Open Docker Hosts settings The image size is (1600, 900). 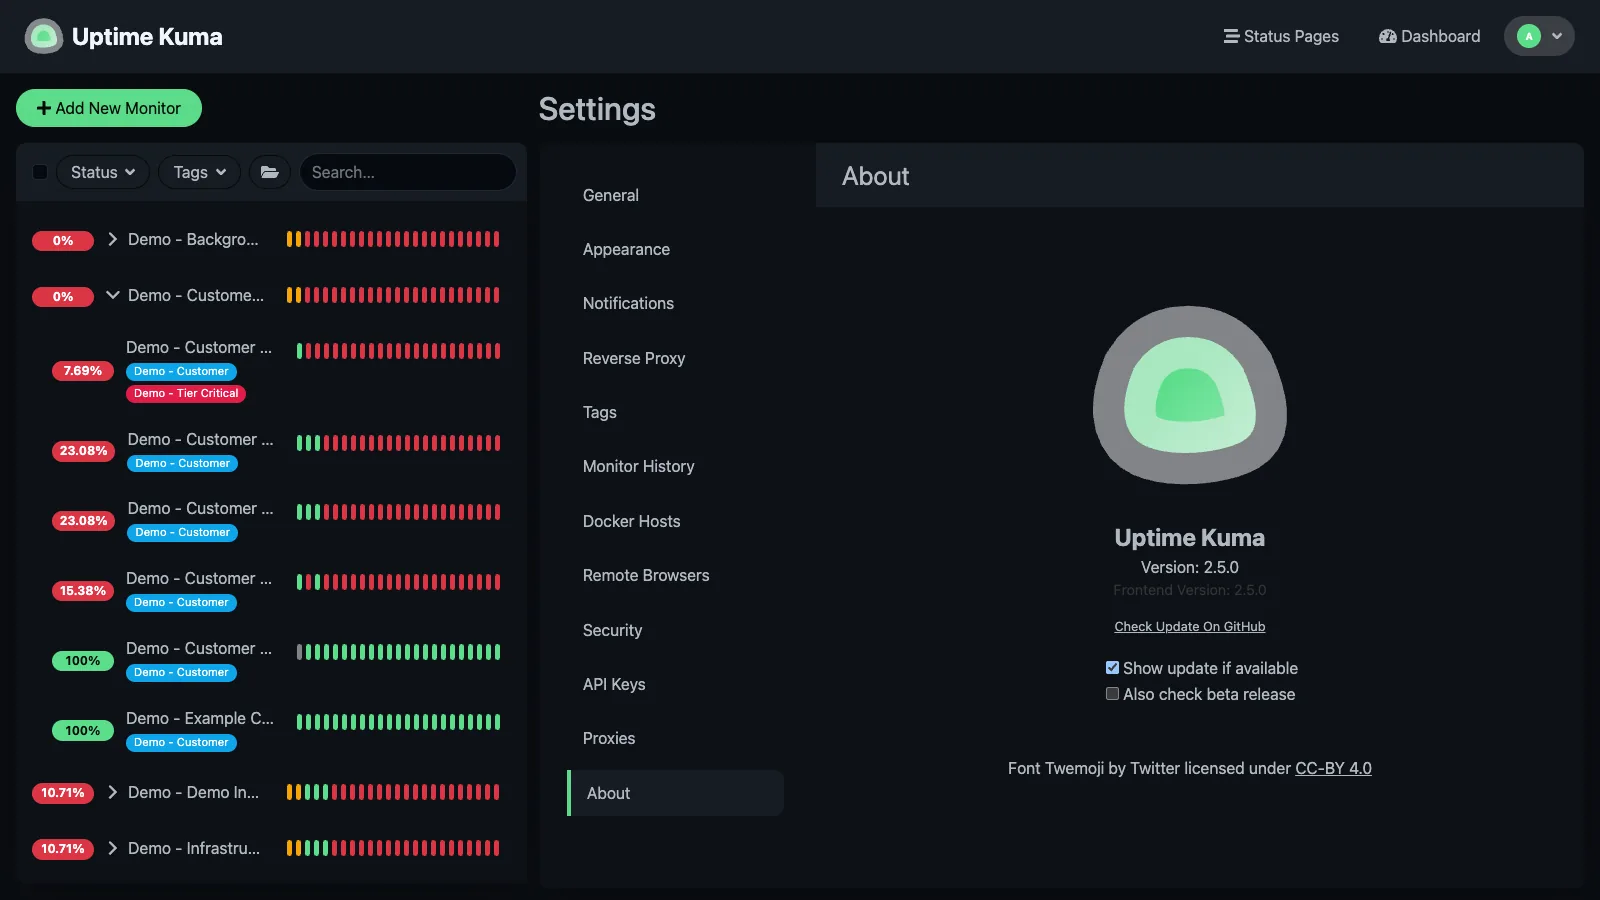pos(675,521)
